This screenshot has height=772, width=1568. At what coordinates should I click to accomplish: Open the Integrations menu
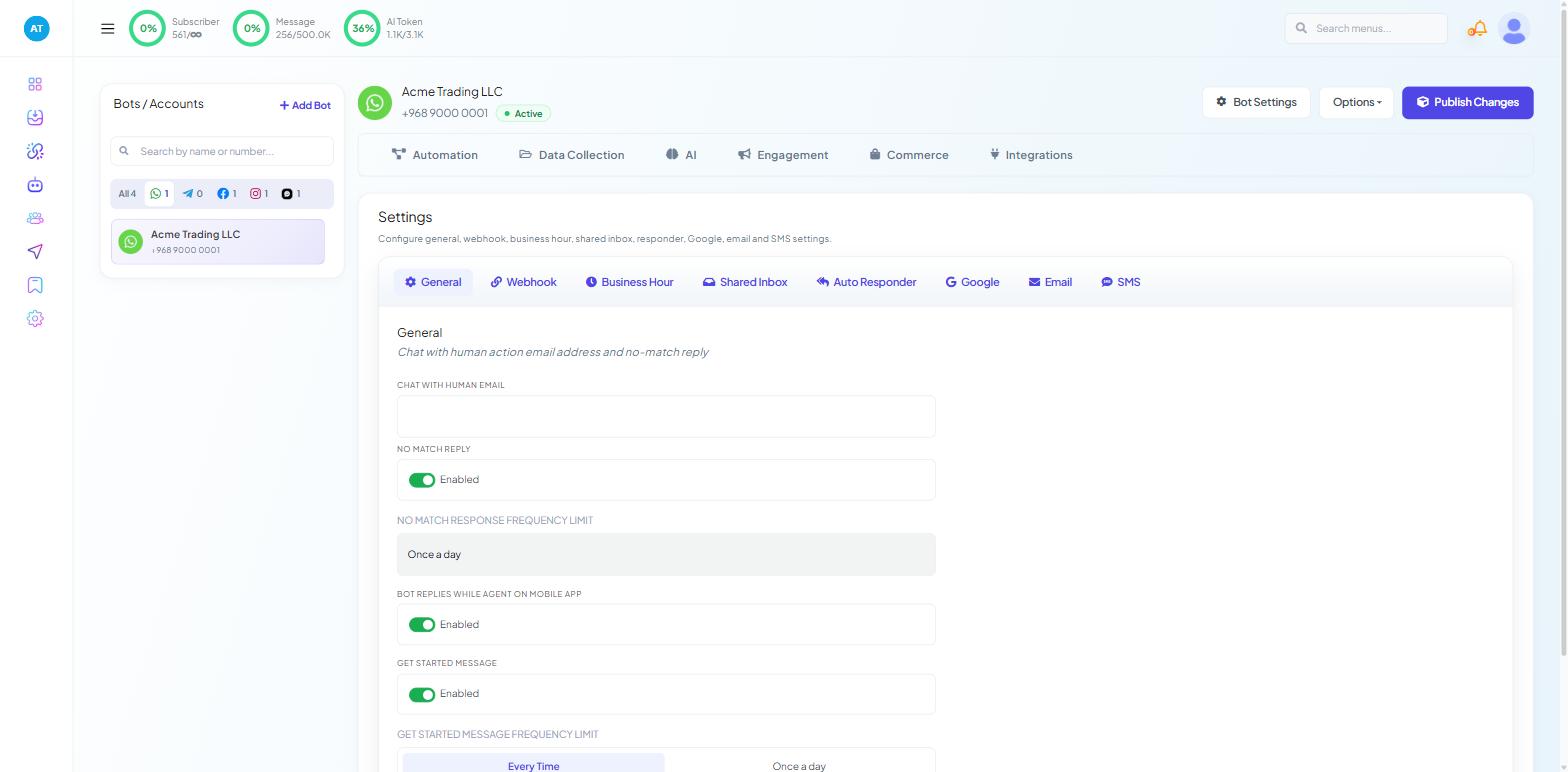point(1031,155)
